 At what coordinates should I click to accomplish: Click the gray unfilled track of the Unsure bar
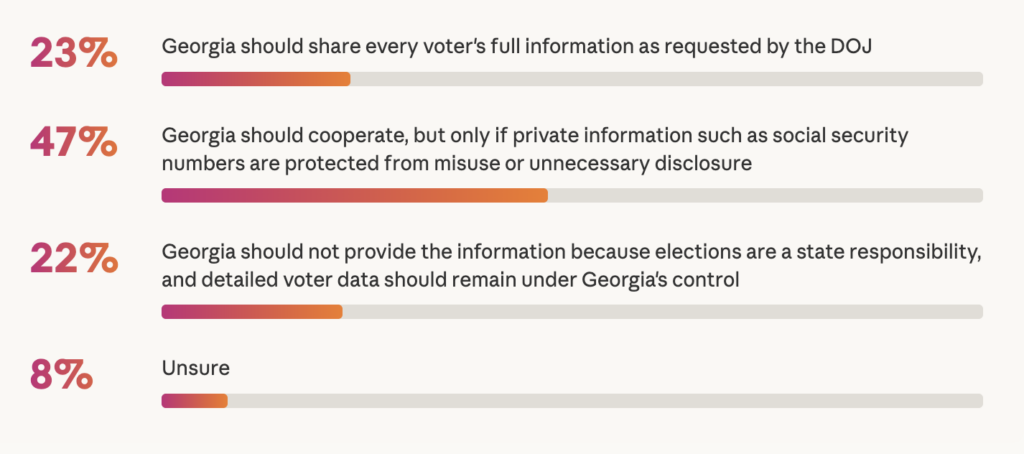click(x=605, y=401)
